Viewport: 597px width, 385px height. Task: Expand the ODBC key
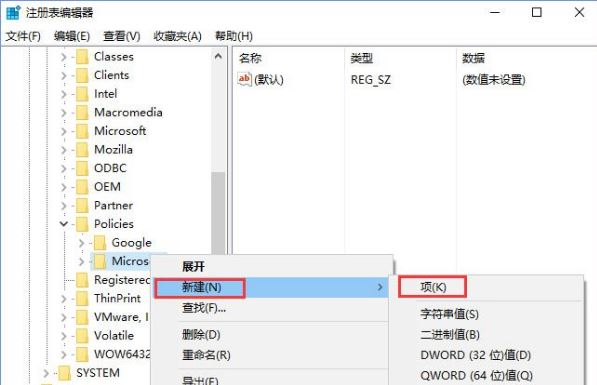(64, 168)
